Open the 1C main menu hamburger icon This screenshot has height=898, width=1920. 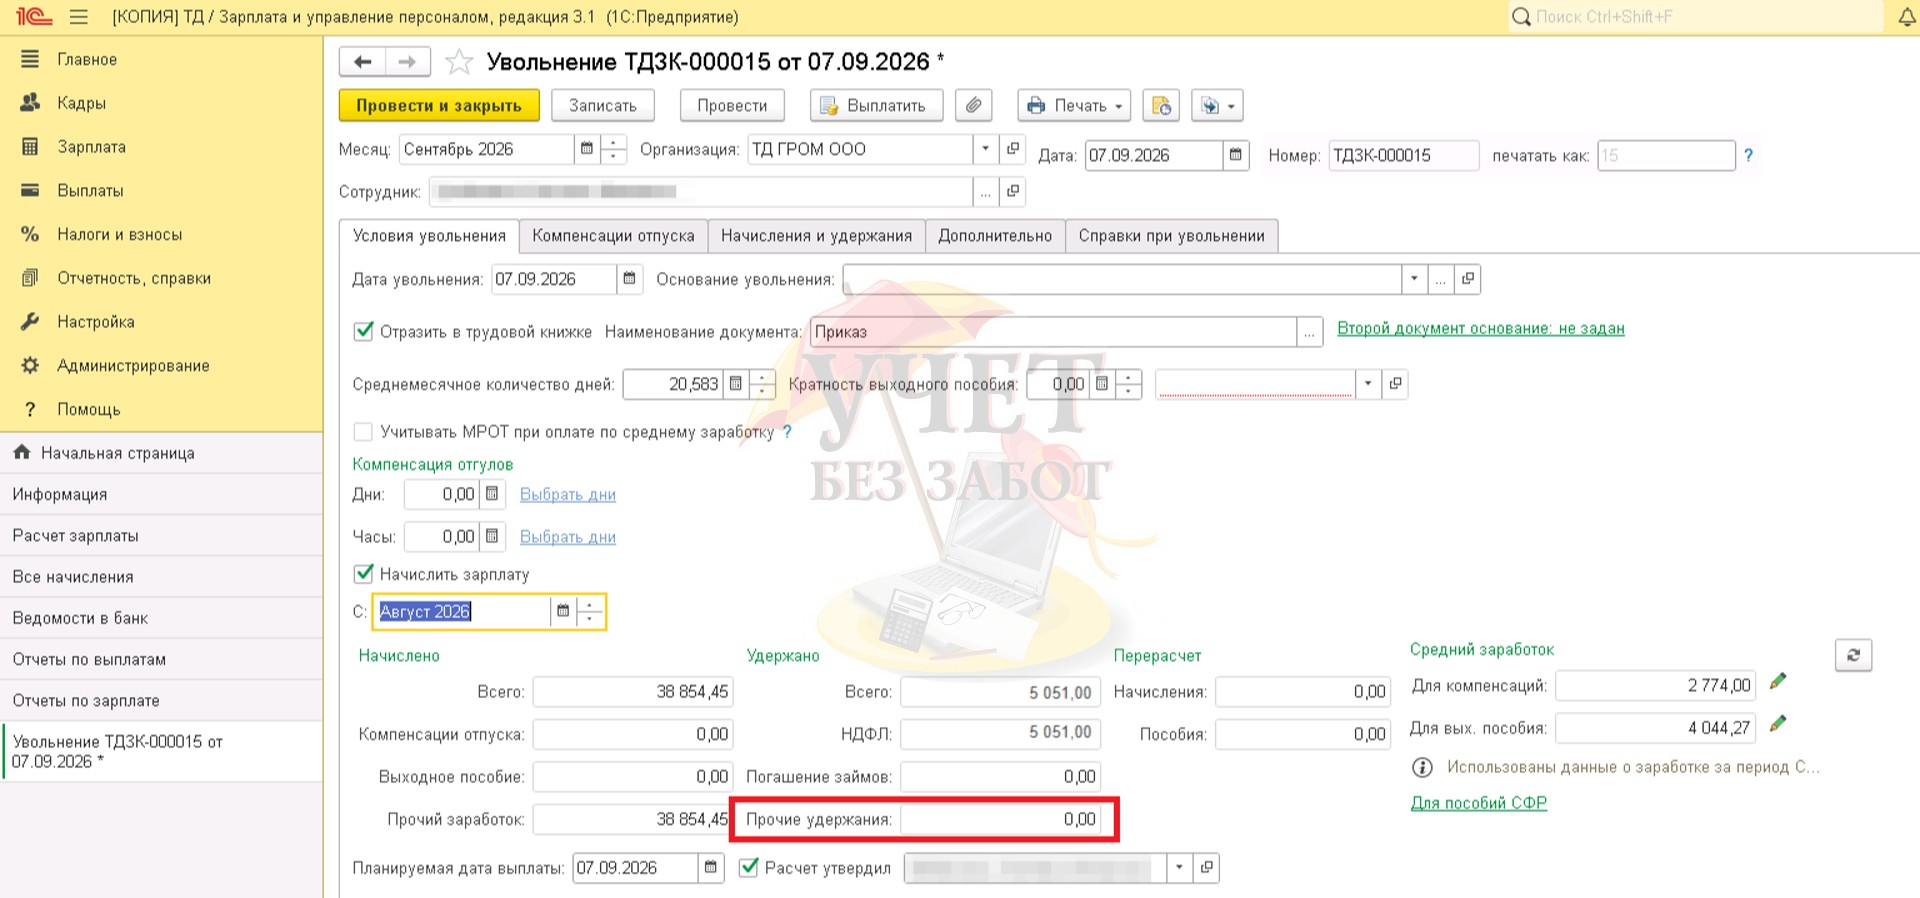point(79,17)
